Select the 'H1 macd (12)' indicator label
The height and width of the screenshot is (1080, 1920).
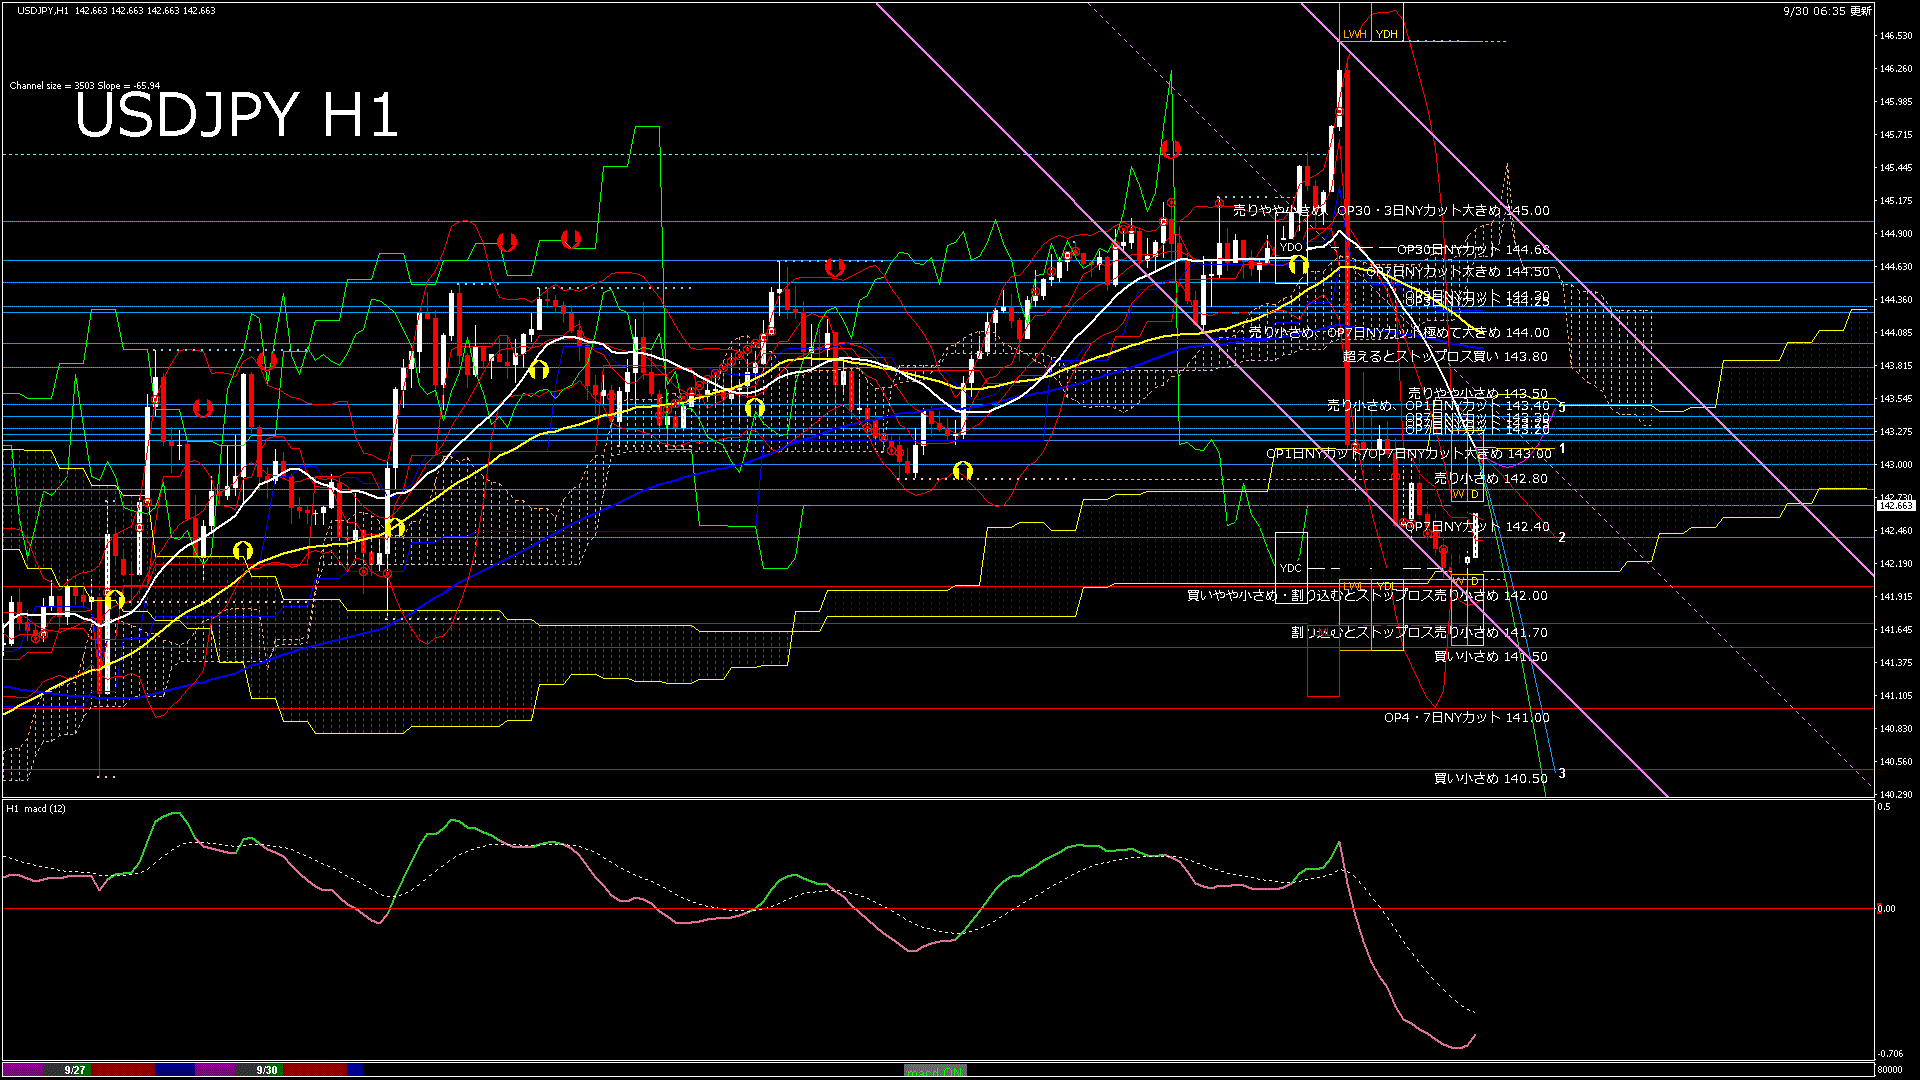(36, 808)
